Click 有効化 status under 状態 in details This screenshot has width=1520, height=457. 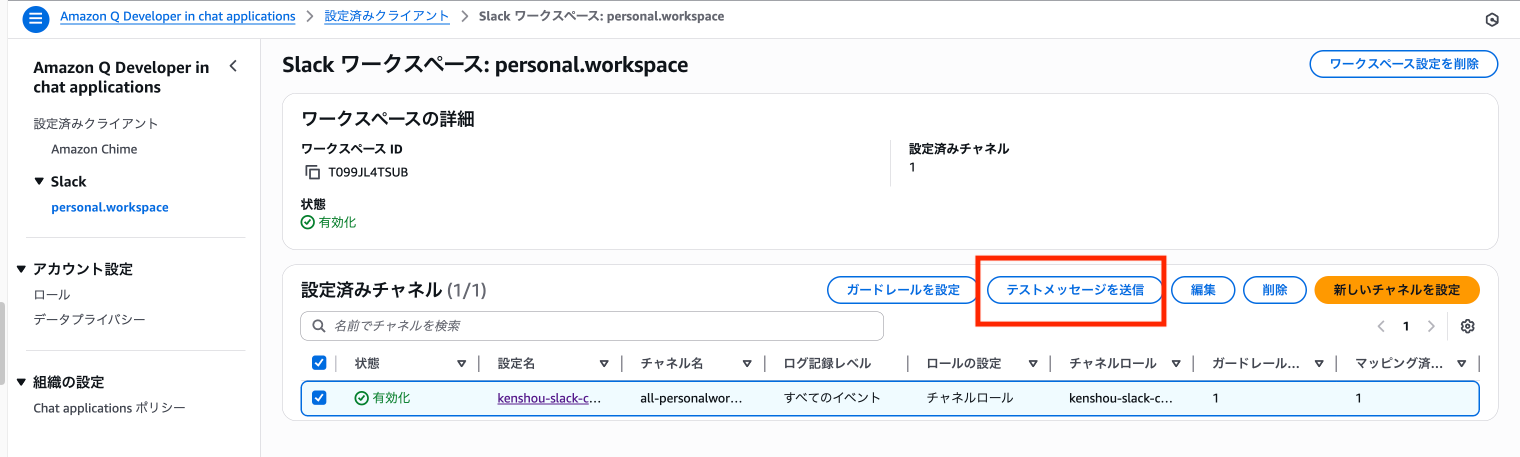[x=329, y=222]
